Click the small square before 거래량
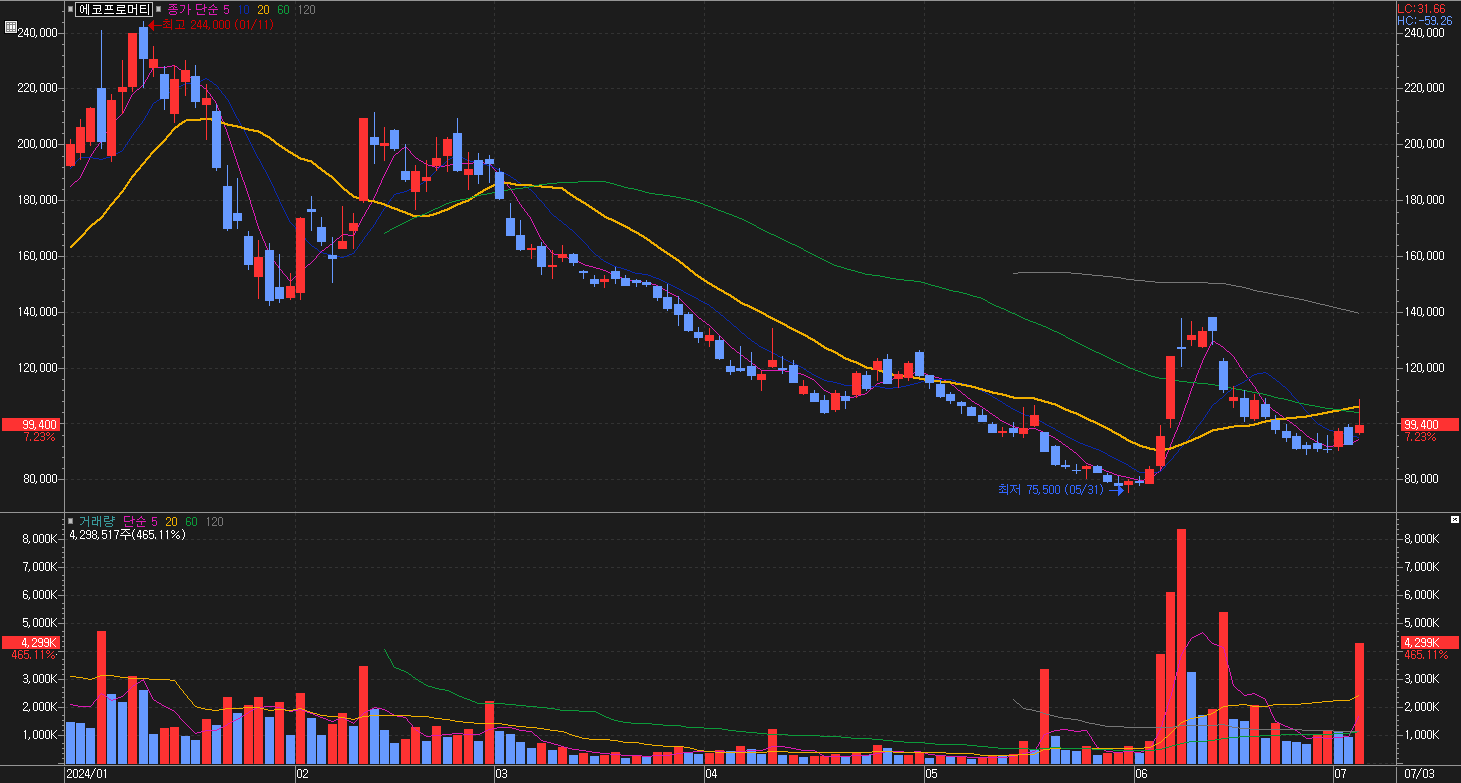 [70, 521]
